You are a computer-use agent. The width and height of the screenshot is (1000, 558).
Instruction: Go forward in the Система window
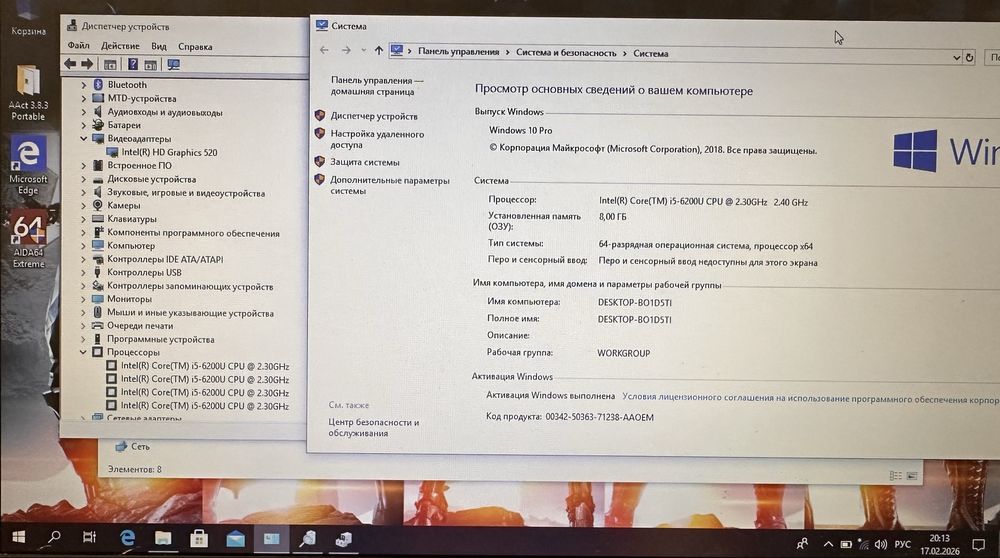[346, 50]
